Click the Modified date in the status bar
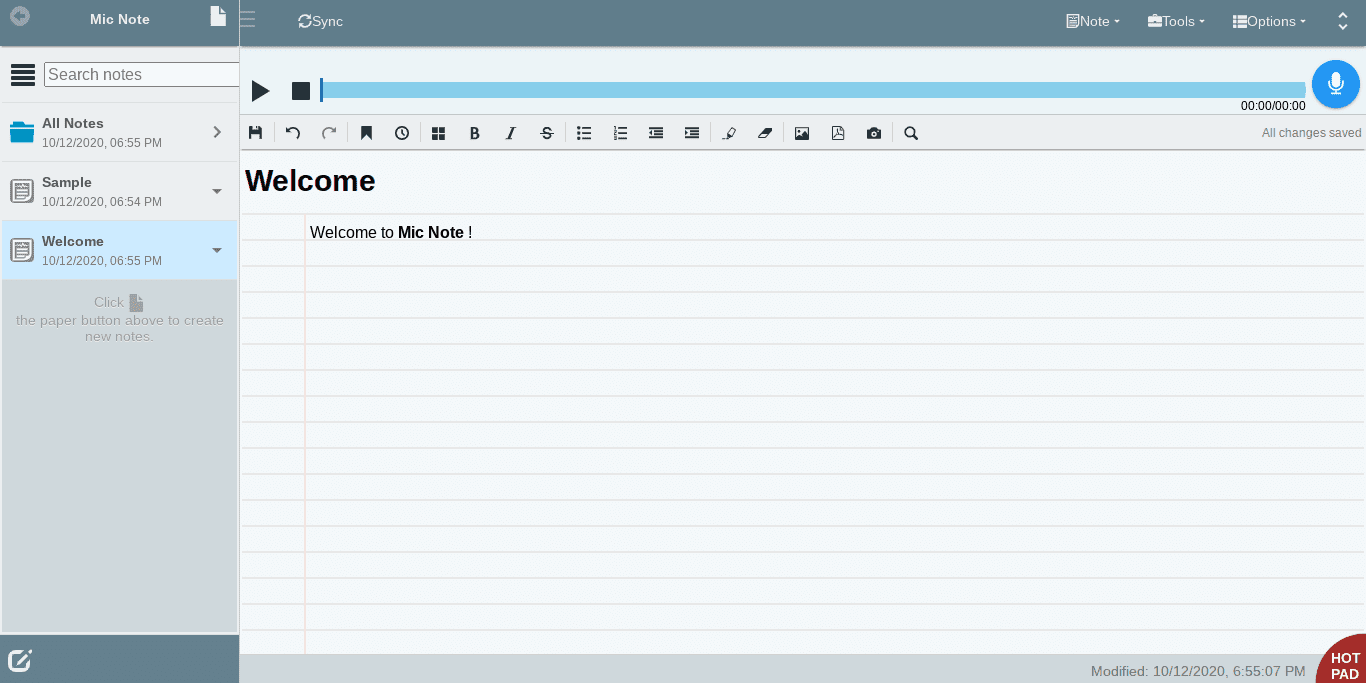1366x683 pixels. click(1198, 671)
